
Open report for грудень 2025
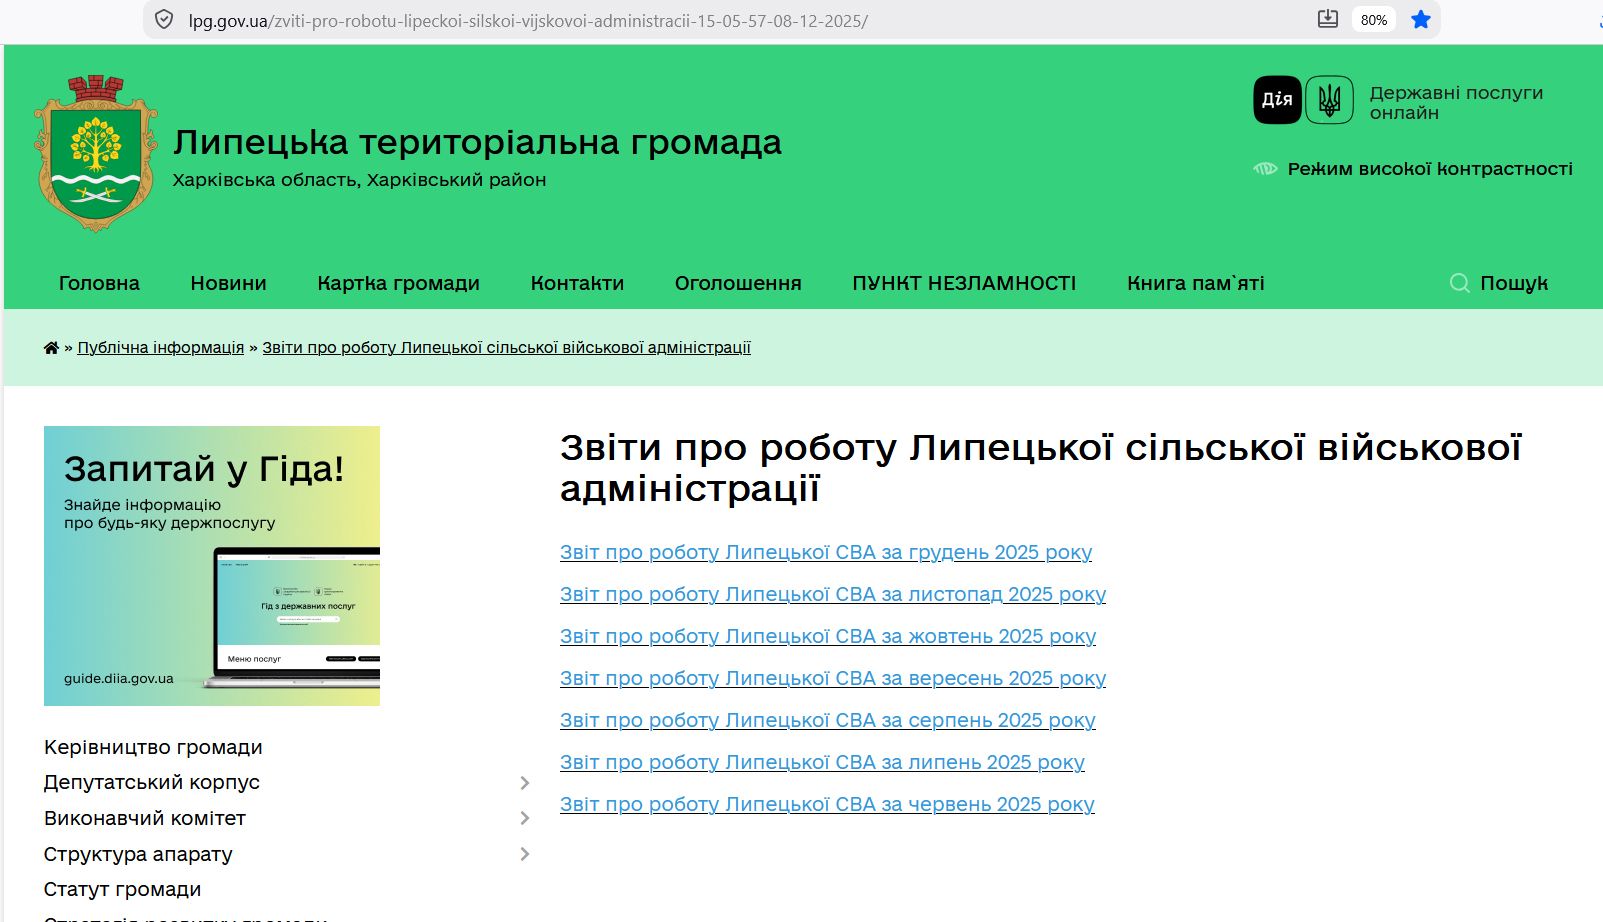tap(826, 552)
